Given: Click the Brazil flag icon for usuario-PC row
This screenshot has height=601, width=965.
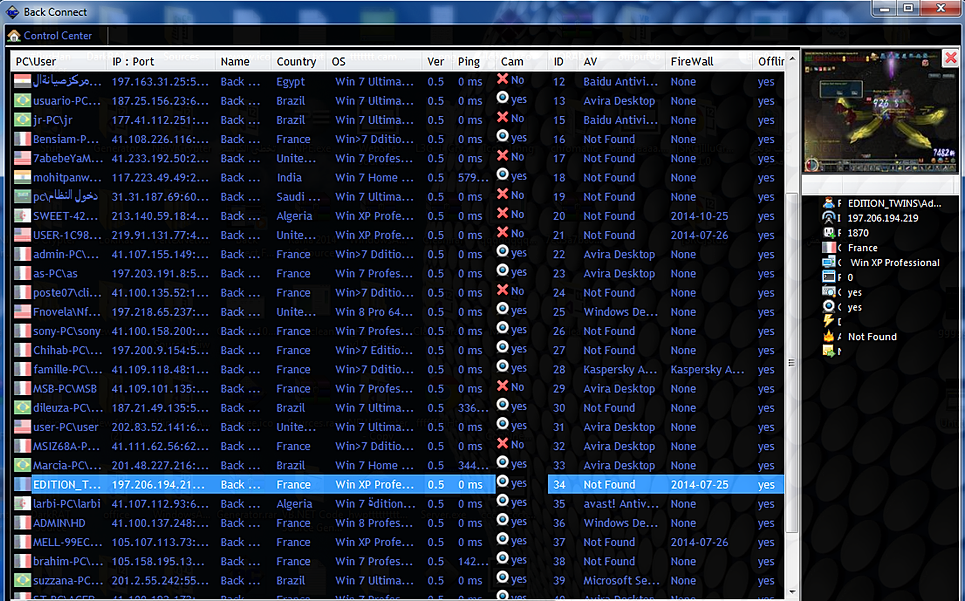Looking at the screenshot, I should click(22, 100).
